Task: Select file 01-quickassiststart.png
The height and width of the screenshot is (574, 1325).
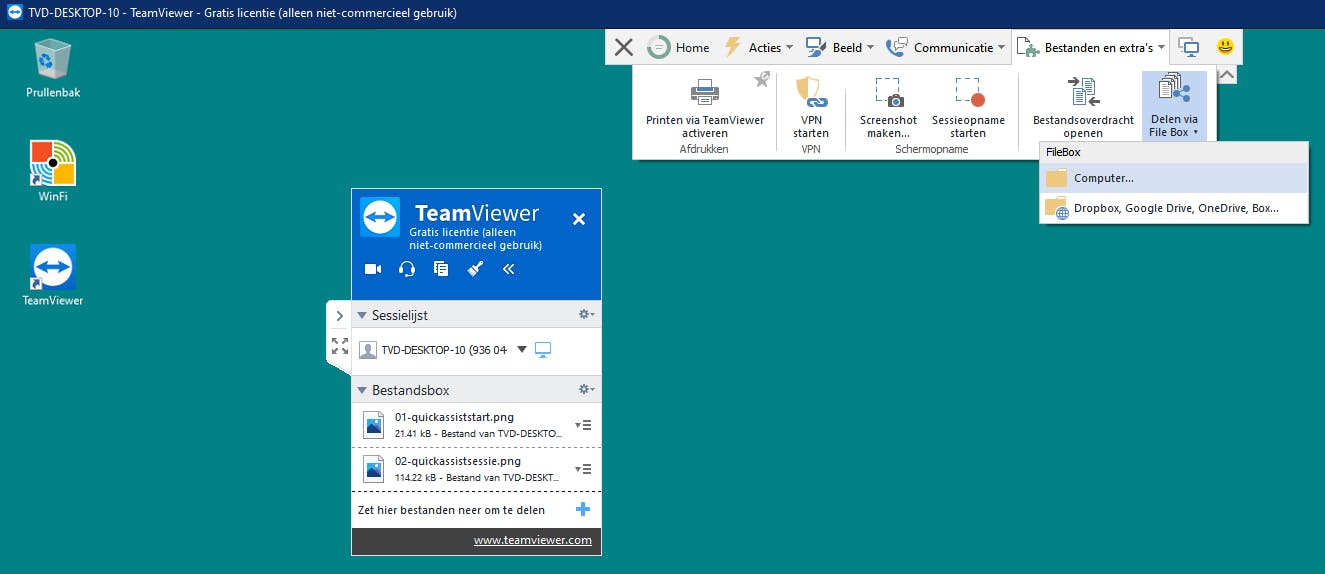Action: (476, 425)
